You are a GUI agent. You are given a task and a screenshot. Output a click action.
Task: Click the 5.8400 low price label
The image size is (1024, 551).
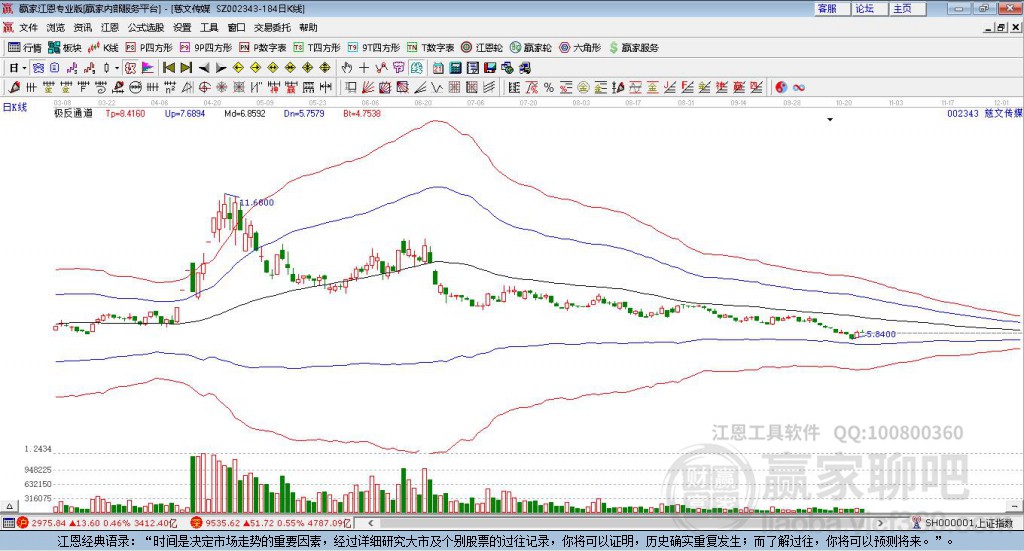[x=881, y=334]
